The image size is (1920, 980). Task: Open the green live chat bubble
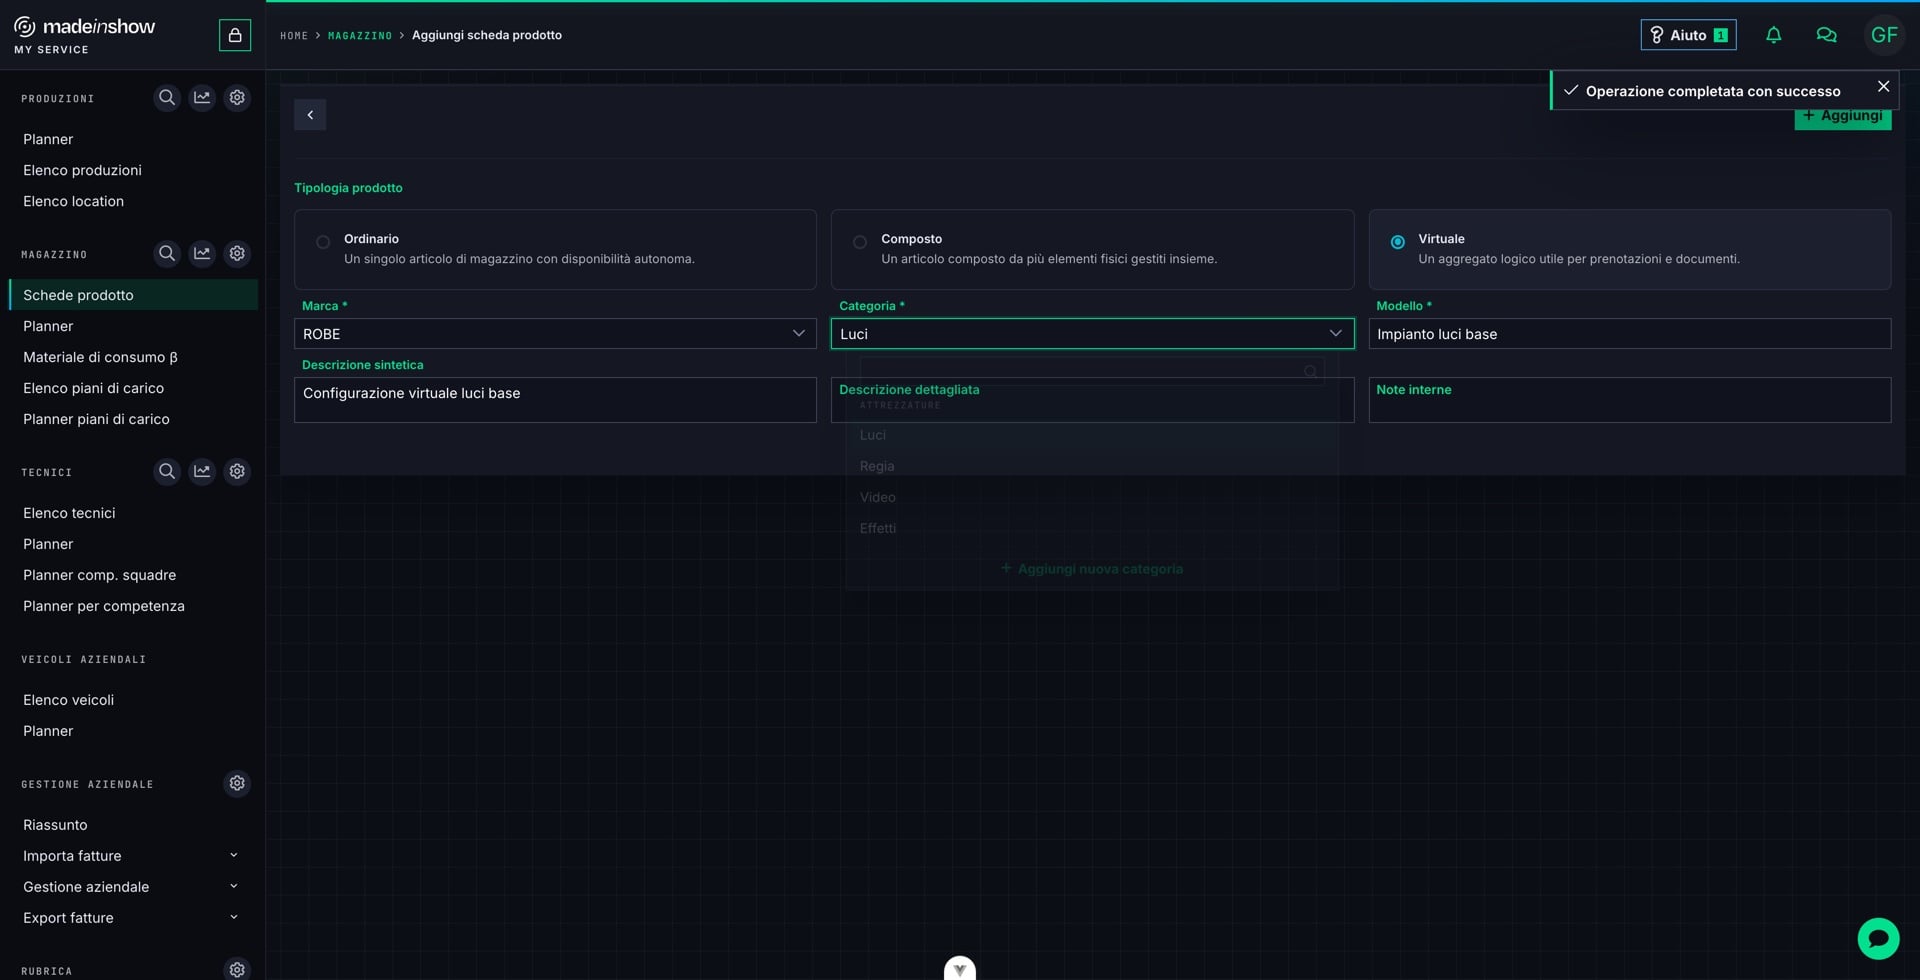1878,938
